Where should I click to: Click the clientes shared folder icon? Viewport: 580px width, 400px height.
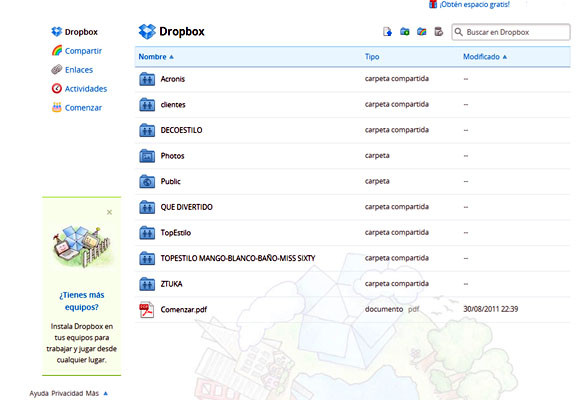coord(147,104)
